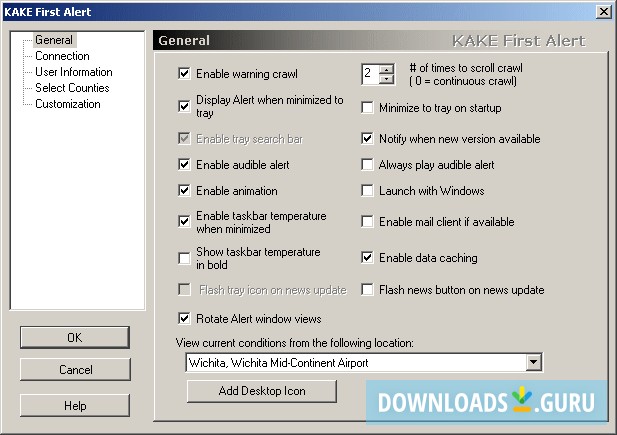Open the Customization settings page
Viewport: 617px width, 435px height.
pyautogui.click(x=68, y=104)
